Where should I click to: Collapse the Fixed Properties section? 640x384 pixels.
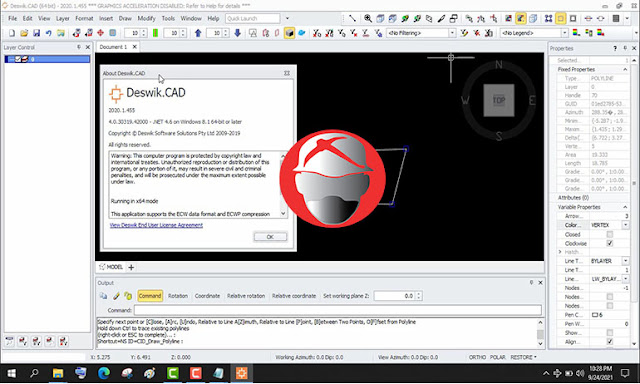[x=625, y=69]
